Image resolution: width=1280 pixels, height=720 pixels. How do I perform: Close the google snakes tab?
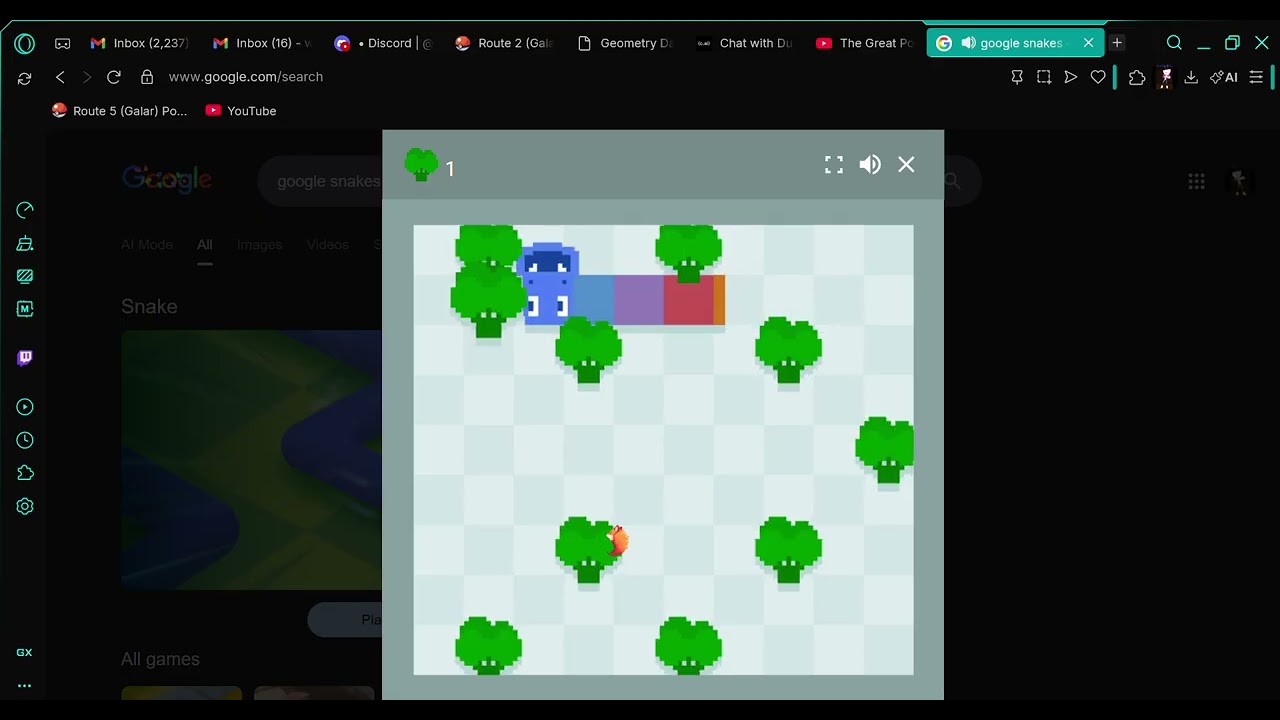coord(1088,43)
